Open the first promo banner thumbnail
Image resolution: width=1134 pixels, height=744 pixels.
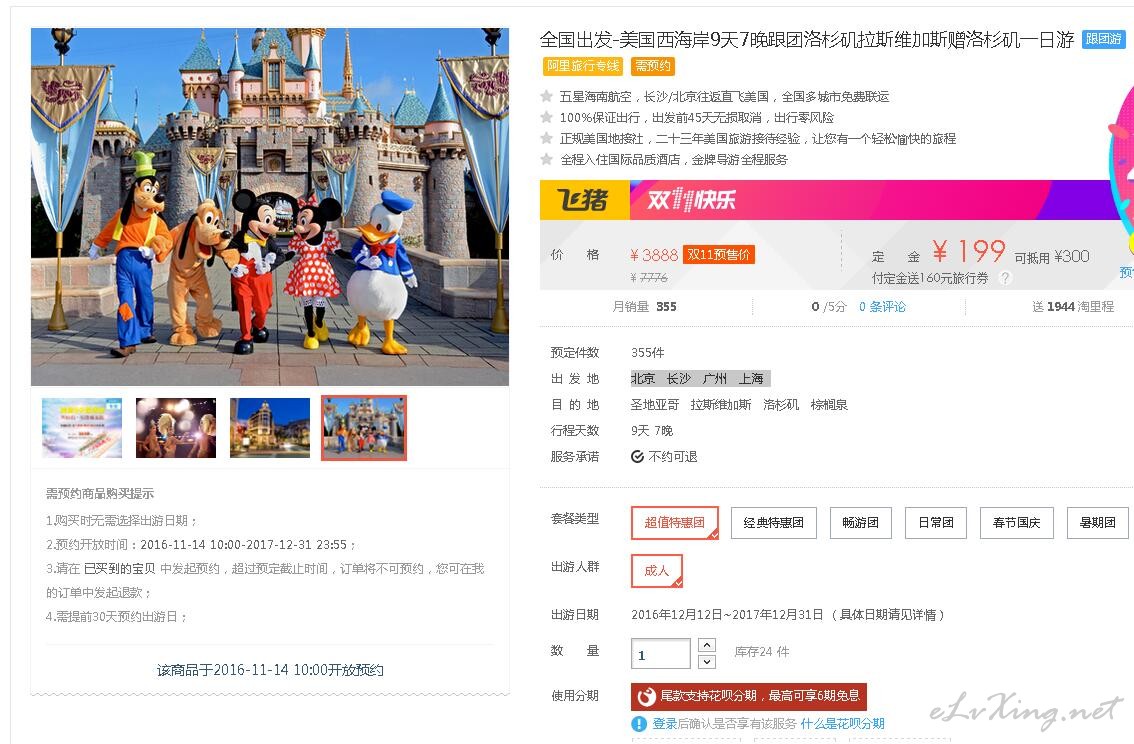(82, 428)
